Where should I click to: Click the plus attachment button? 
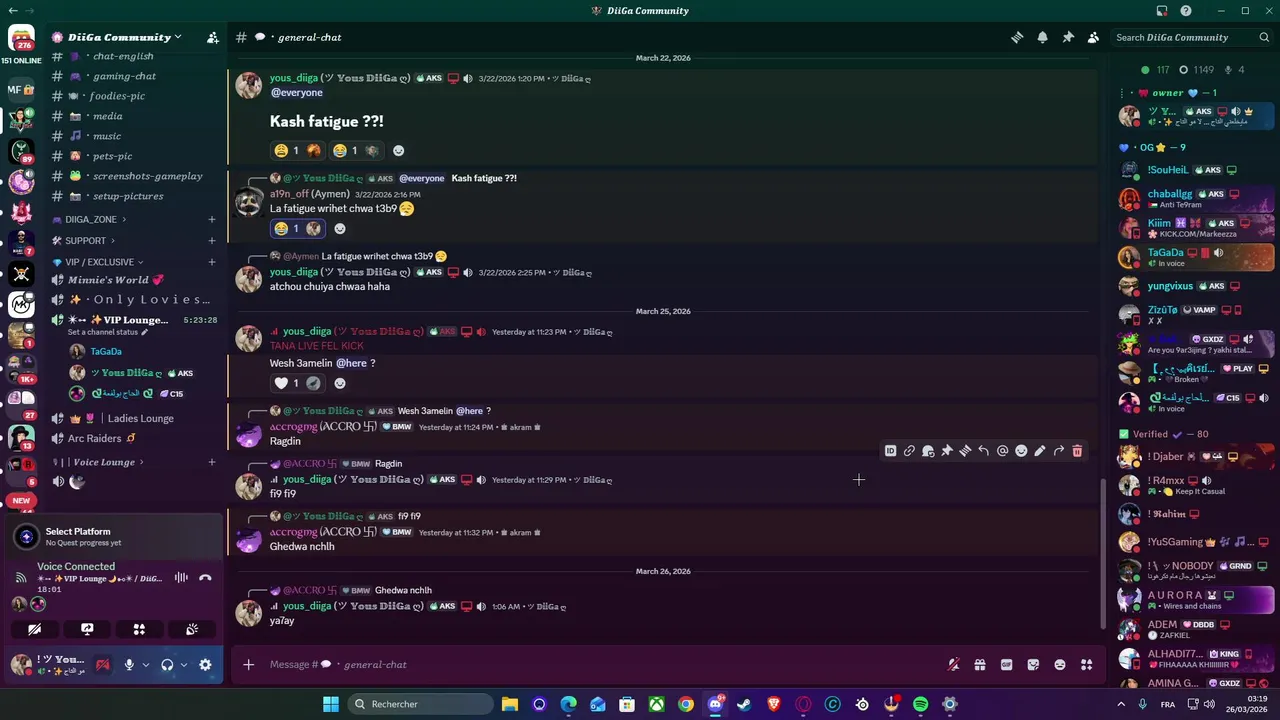[x=248, y=664]
